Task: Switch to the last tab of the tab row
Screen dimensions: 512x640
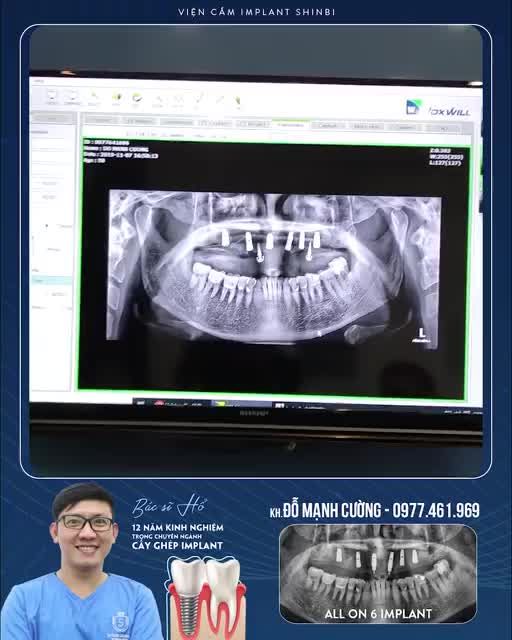Action: pos(443,128)
